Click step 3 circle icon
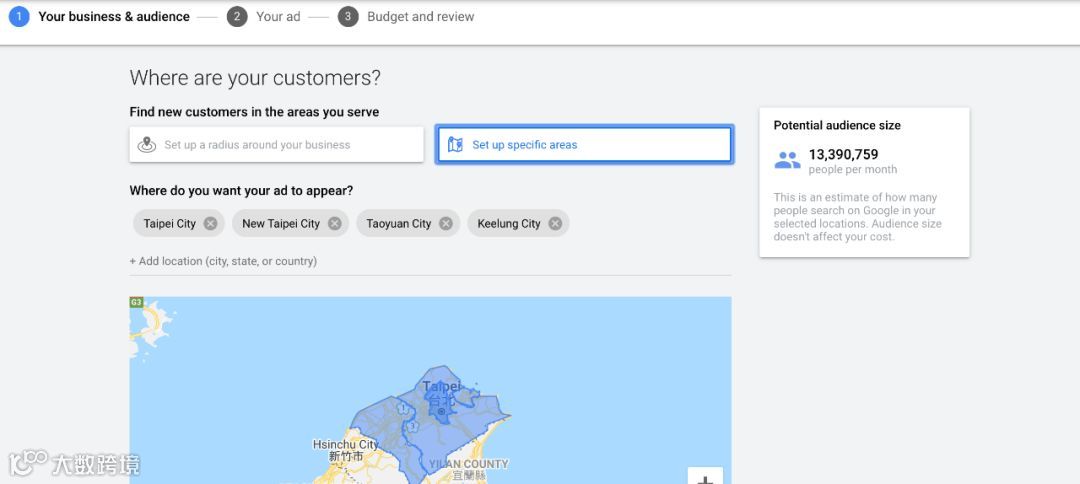The width and height of the screenshot is (1080, 484). (348, 17)
